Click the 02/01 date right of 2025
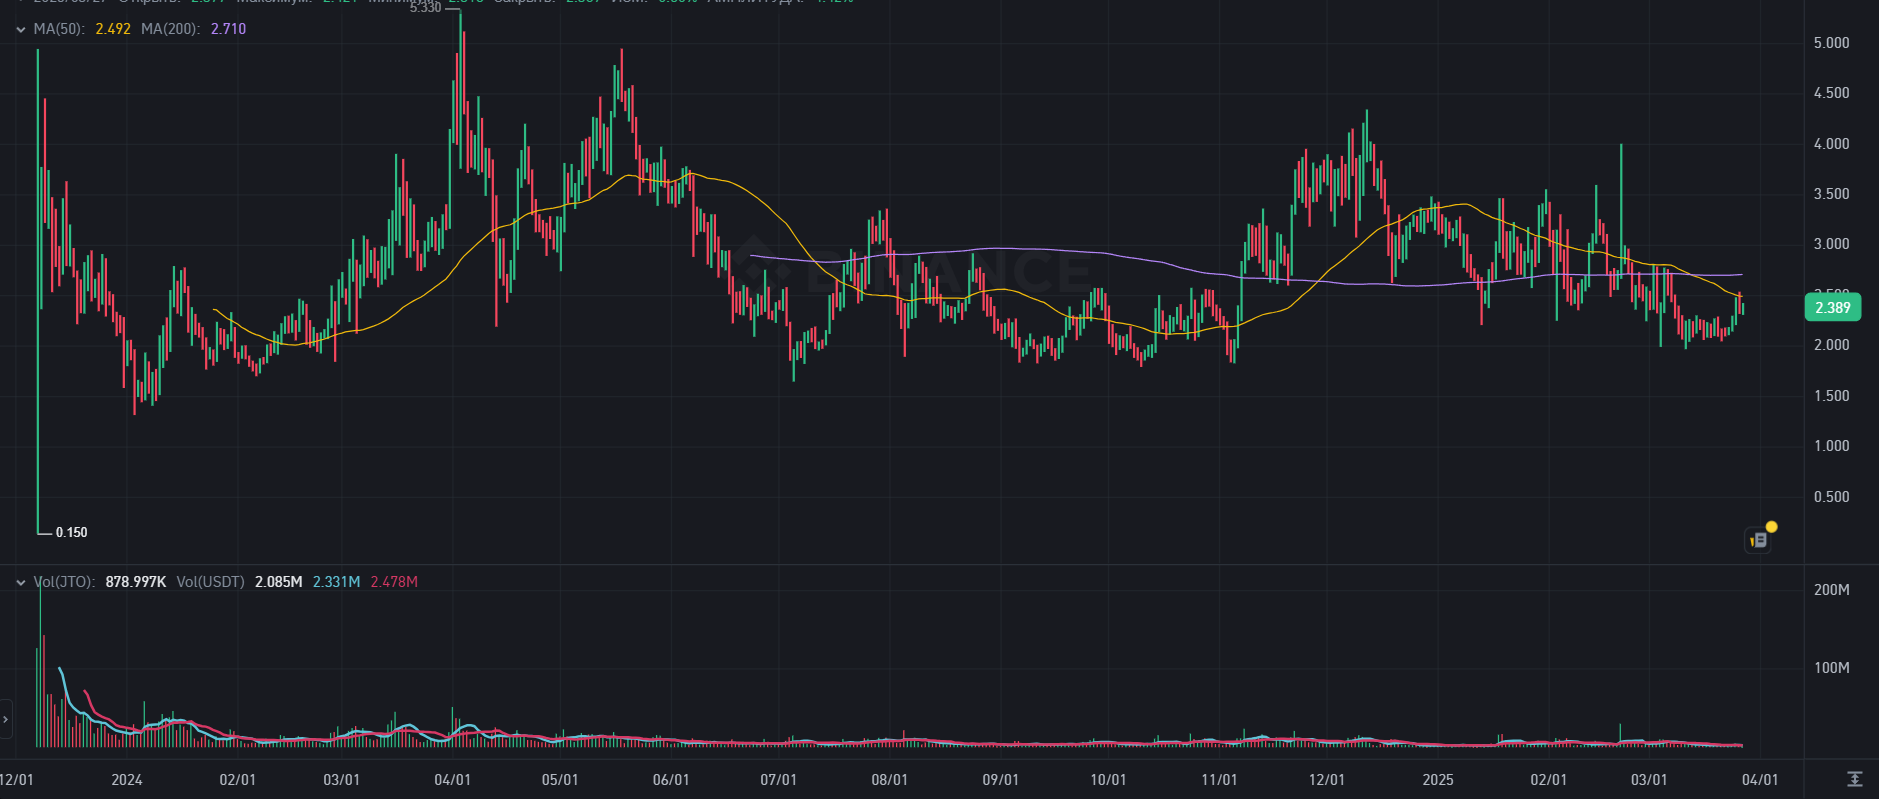Image resolution: width=1879 pixels, height=799 pixels. click(1549, 780)
